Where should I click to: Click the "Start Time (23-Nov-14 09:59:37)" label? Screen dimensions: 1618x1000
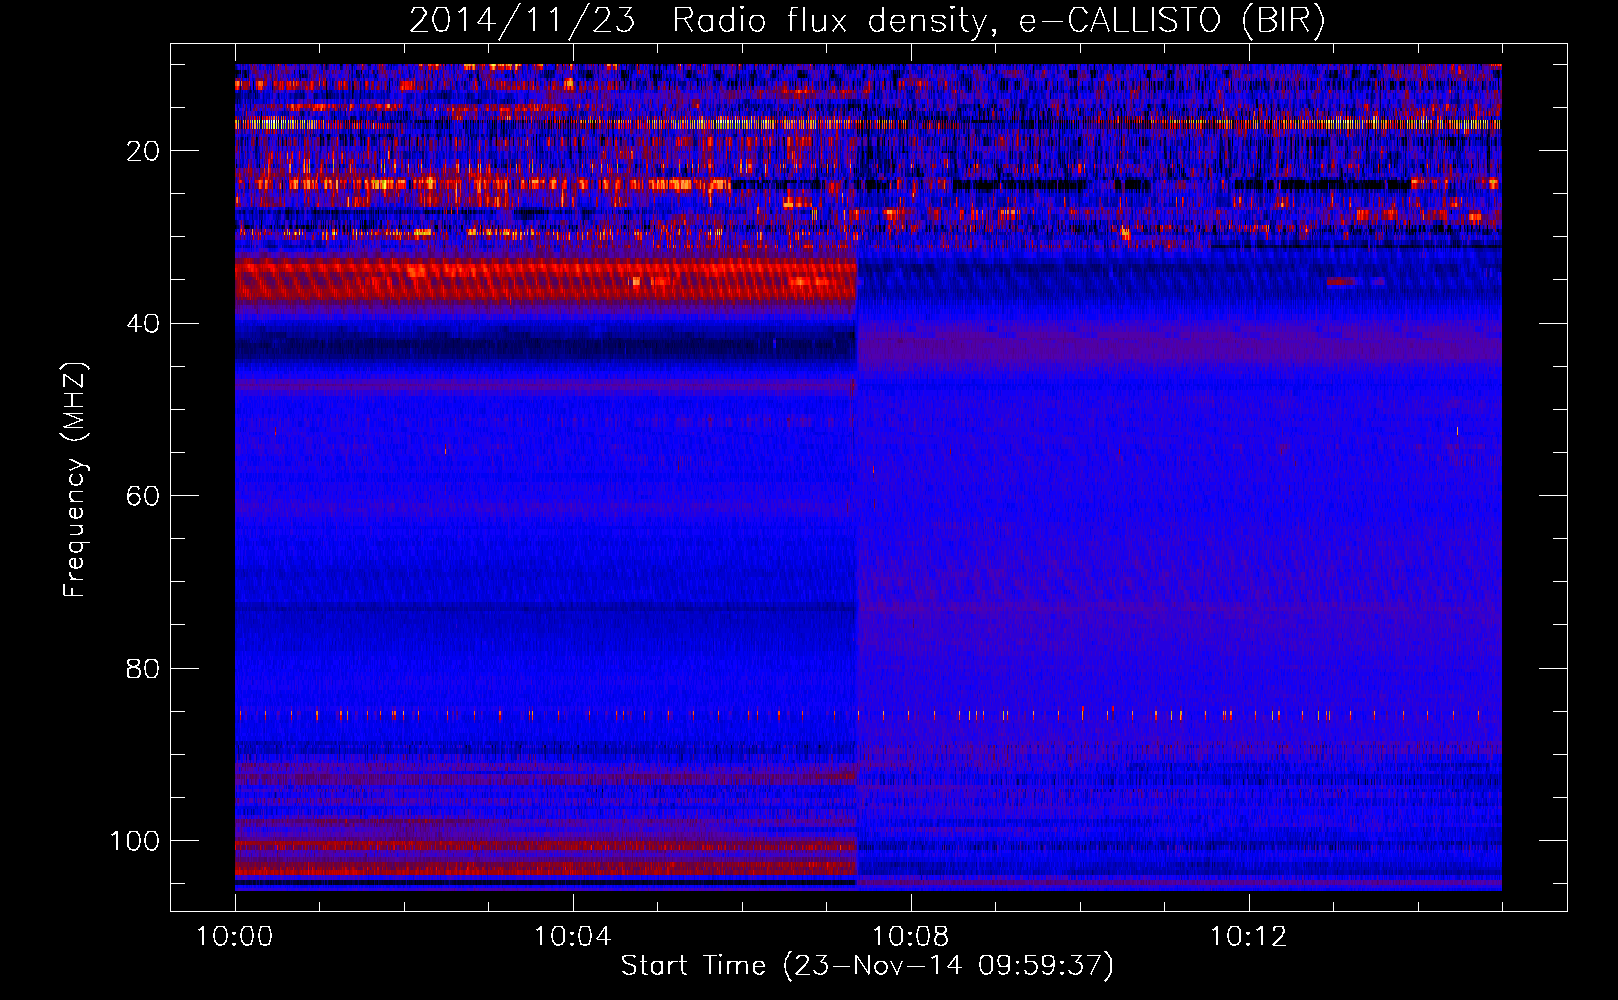pos(867,966)
